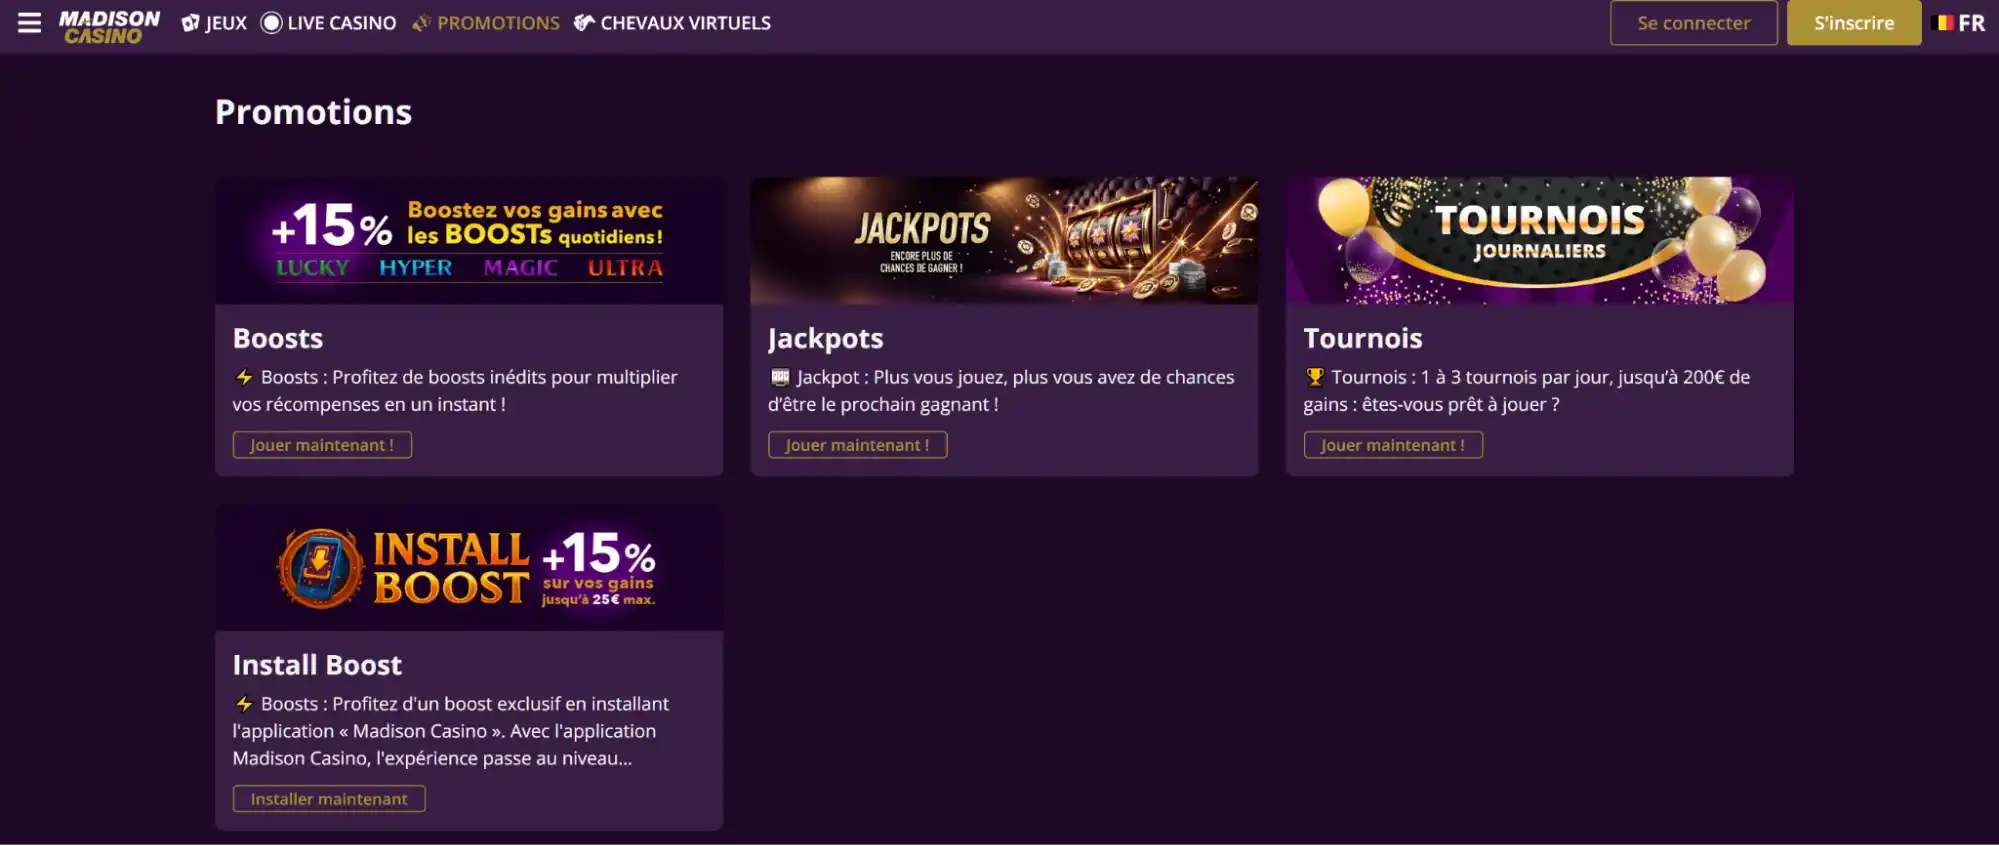Open the Jeux menu item

226,23
